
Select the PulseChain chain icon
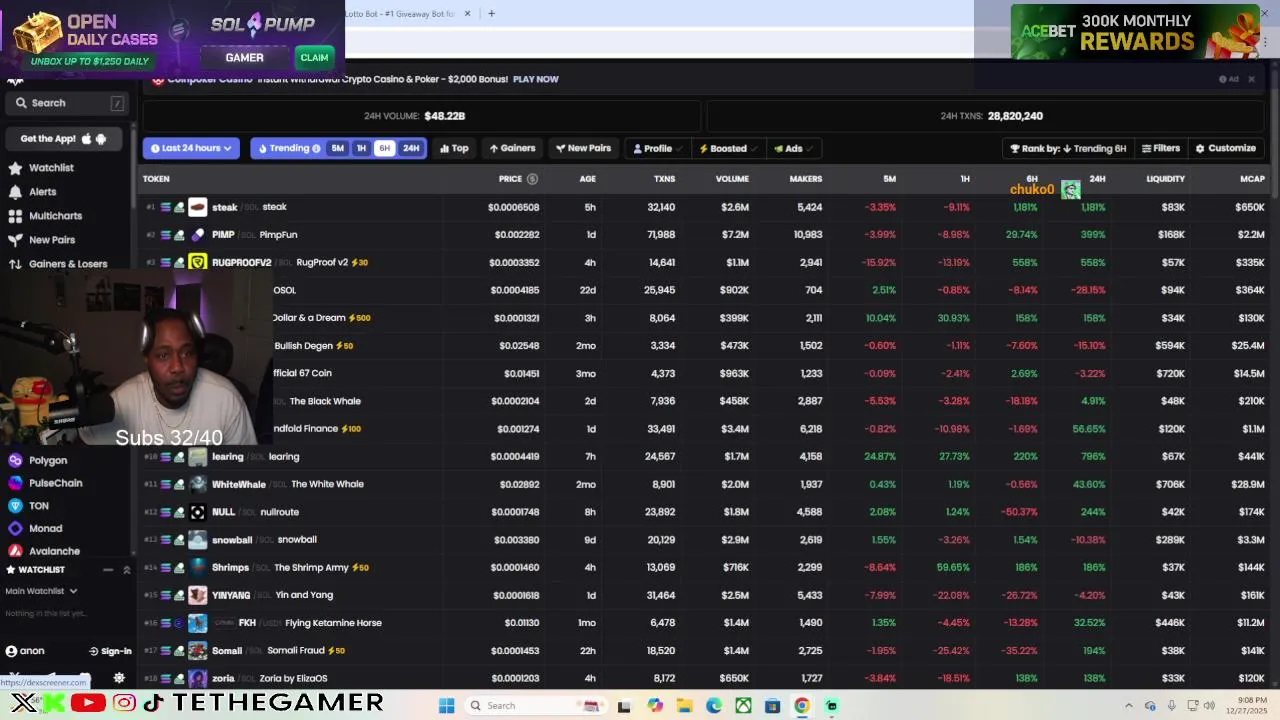tap(15, 483)
